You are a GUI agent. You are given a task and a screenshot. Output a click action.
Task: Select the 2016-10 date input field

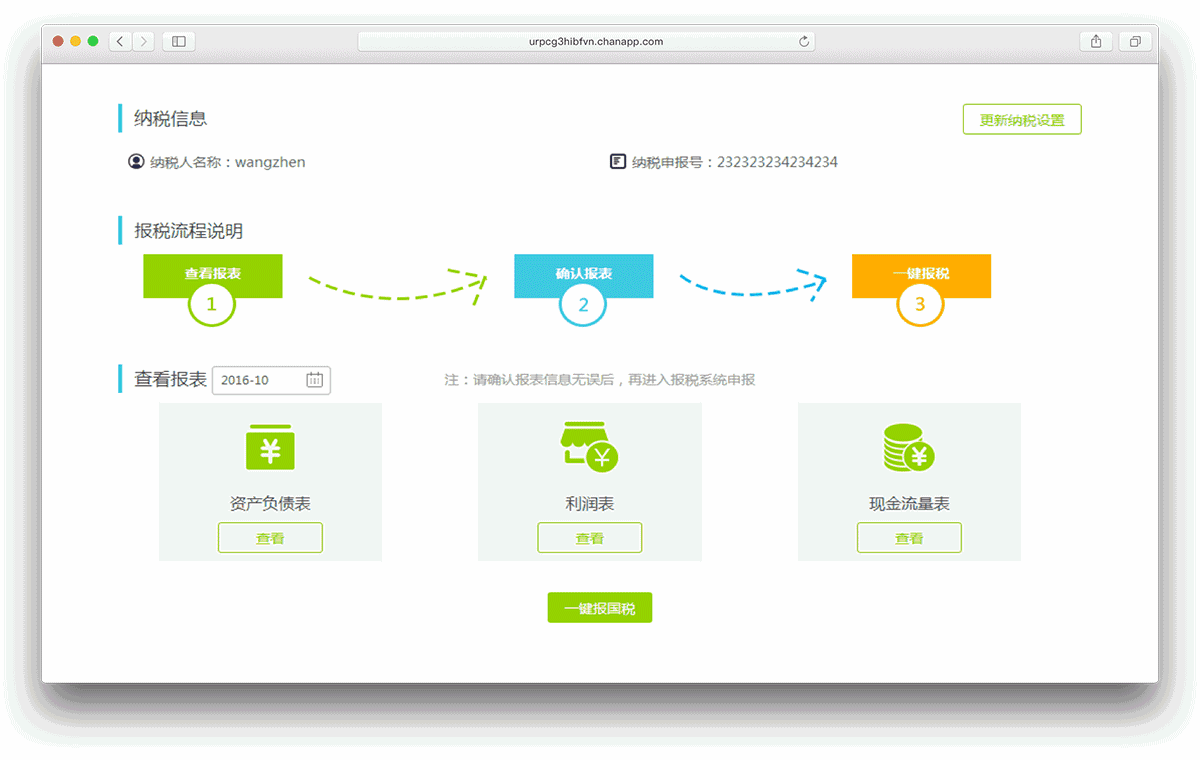(x=258, y=380)
